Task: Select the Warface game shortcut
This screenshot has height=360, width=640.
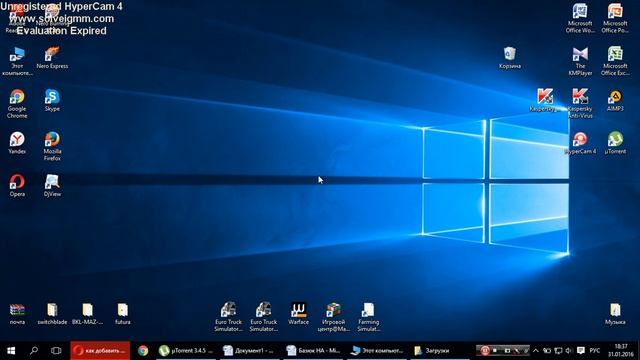Action: coord(298,314)
